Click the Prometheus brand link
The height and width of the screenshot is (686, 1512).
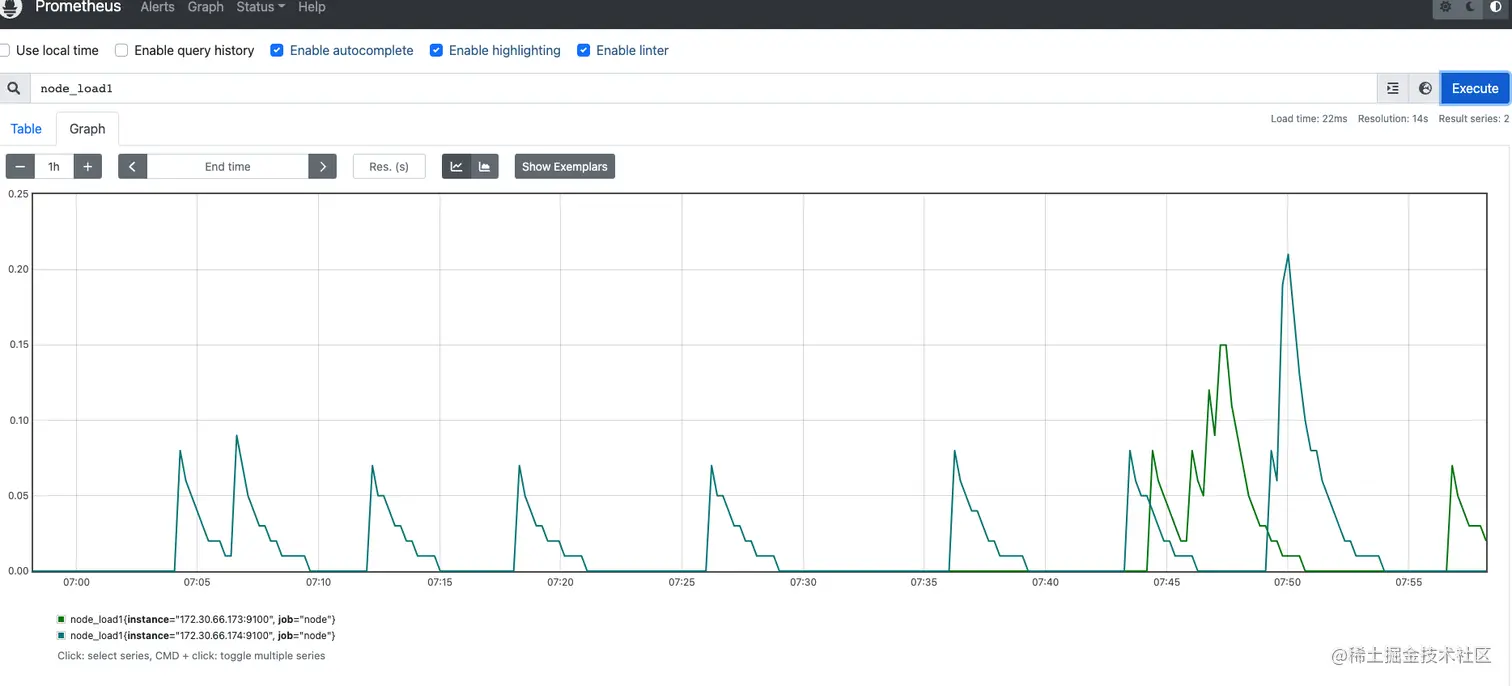pos(78,7)
